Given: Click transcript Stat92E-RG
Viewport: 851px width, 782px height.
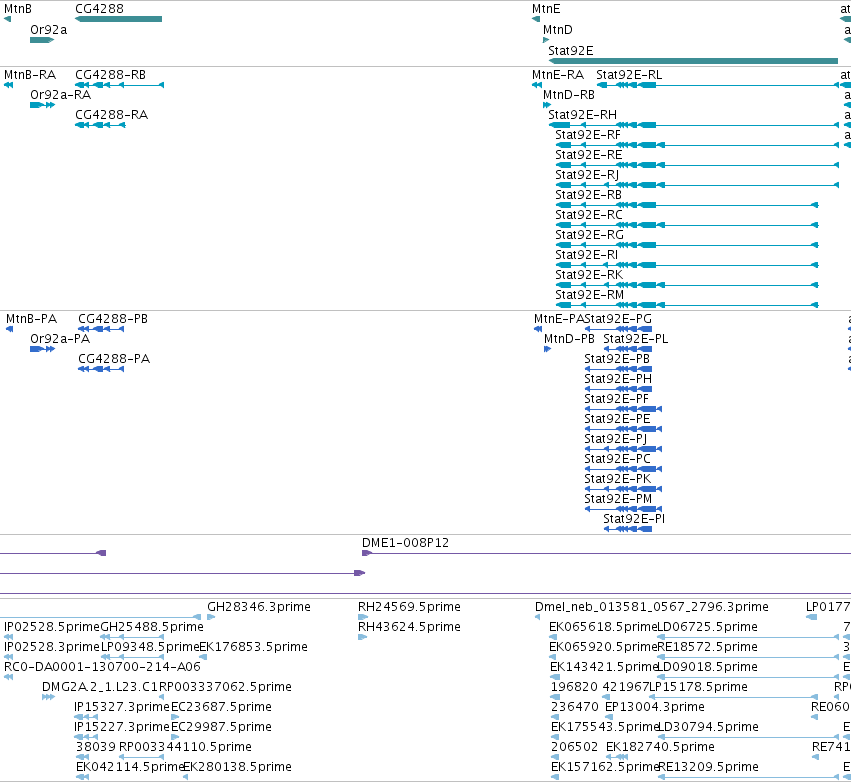Looking at the screenshot, I should click(x=589, y=236).
